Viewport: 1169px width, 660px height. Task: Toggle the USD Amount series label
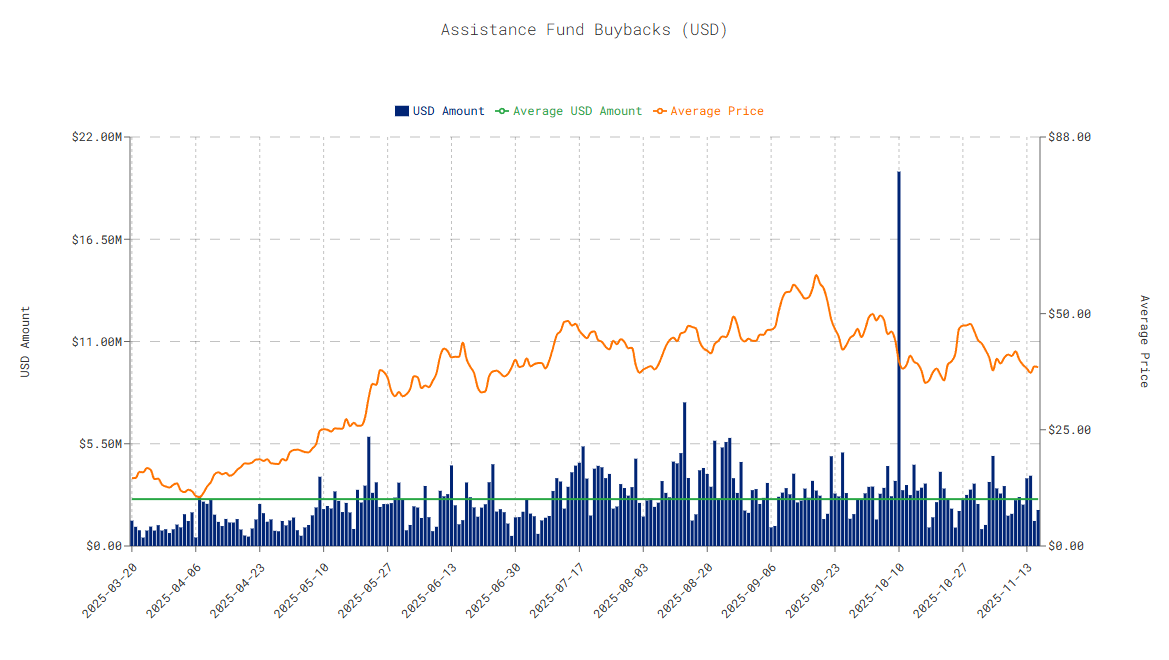click(x=449, y=111)
